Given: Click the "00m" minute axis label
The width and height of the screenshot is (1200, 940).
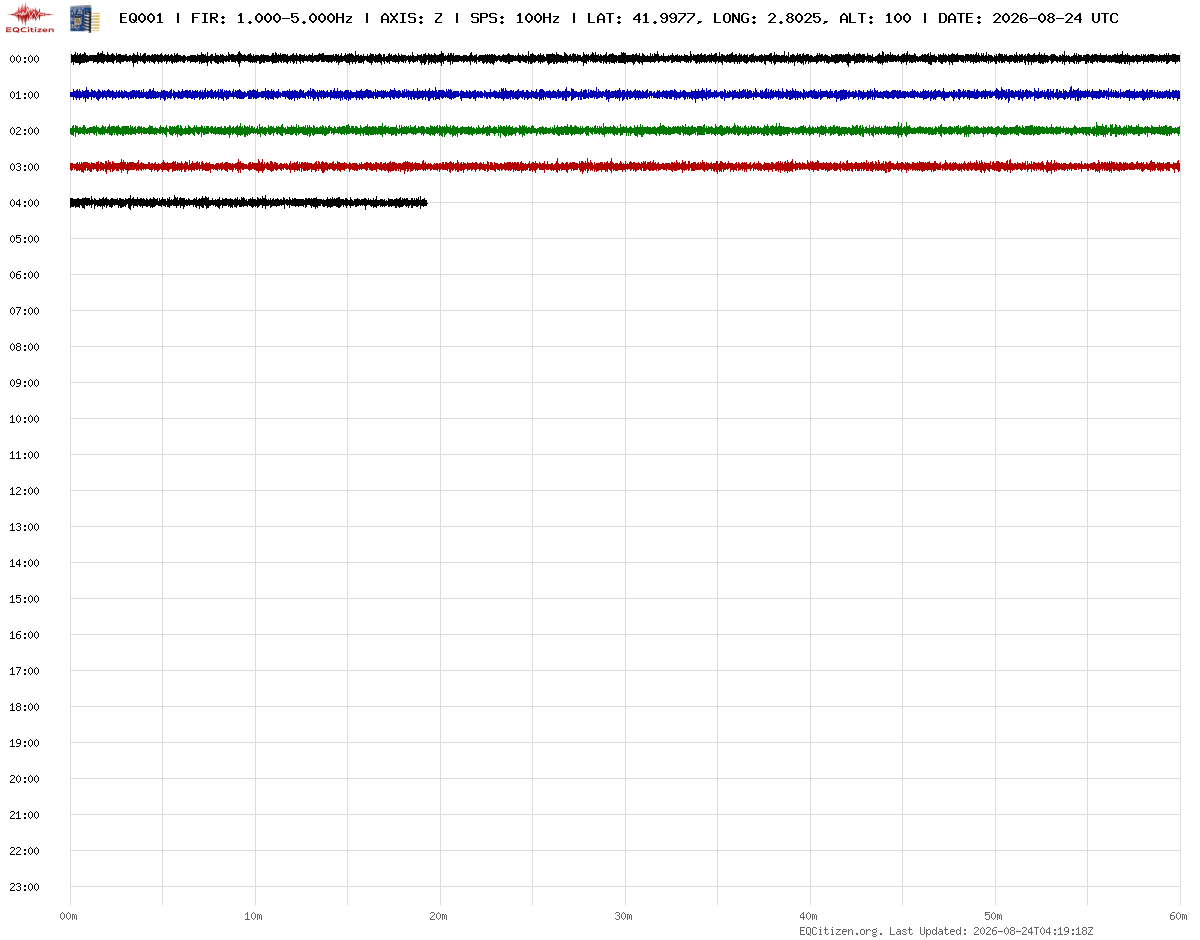Looking at the screenshot, I should [x=69, y=916].
